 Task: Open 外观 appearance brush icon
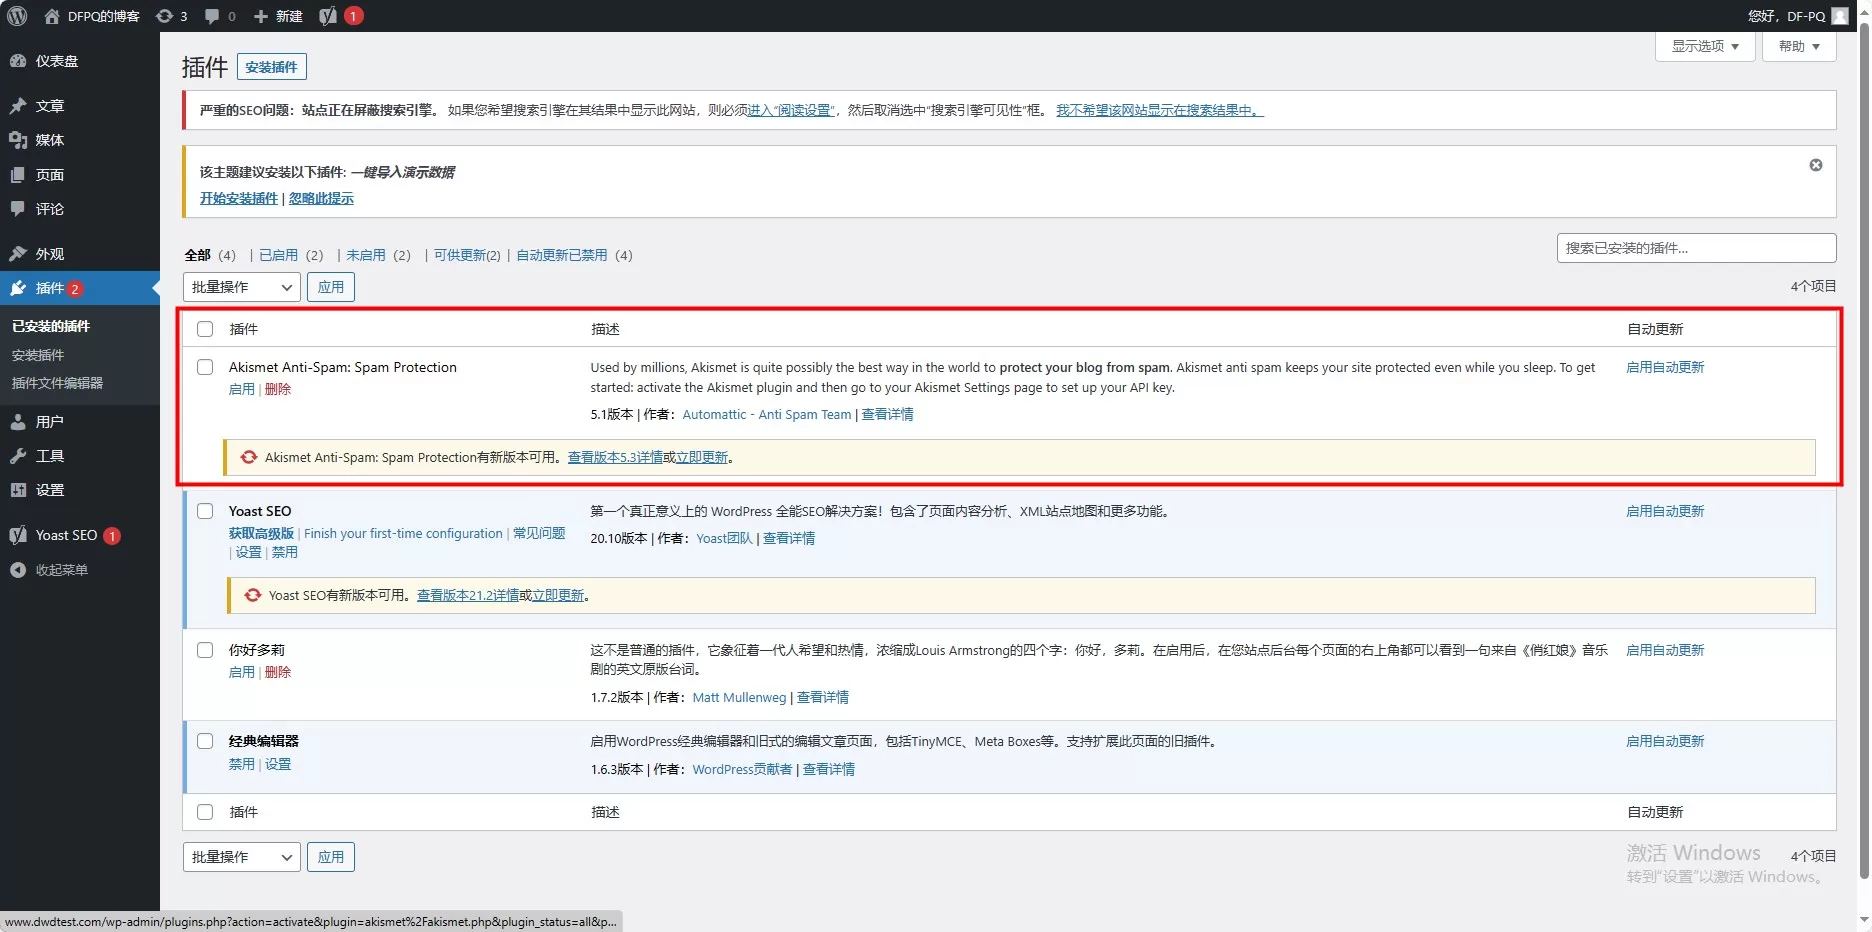pyautogui.click(x=18, y=254)
